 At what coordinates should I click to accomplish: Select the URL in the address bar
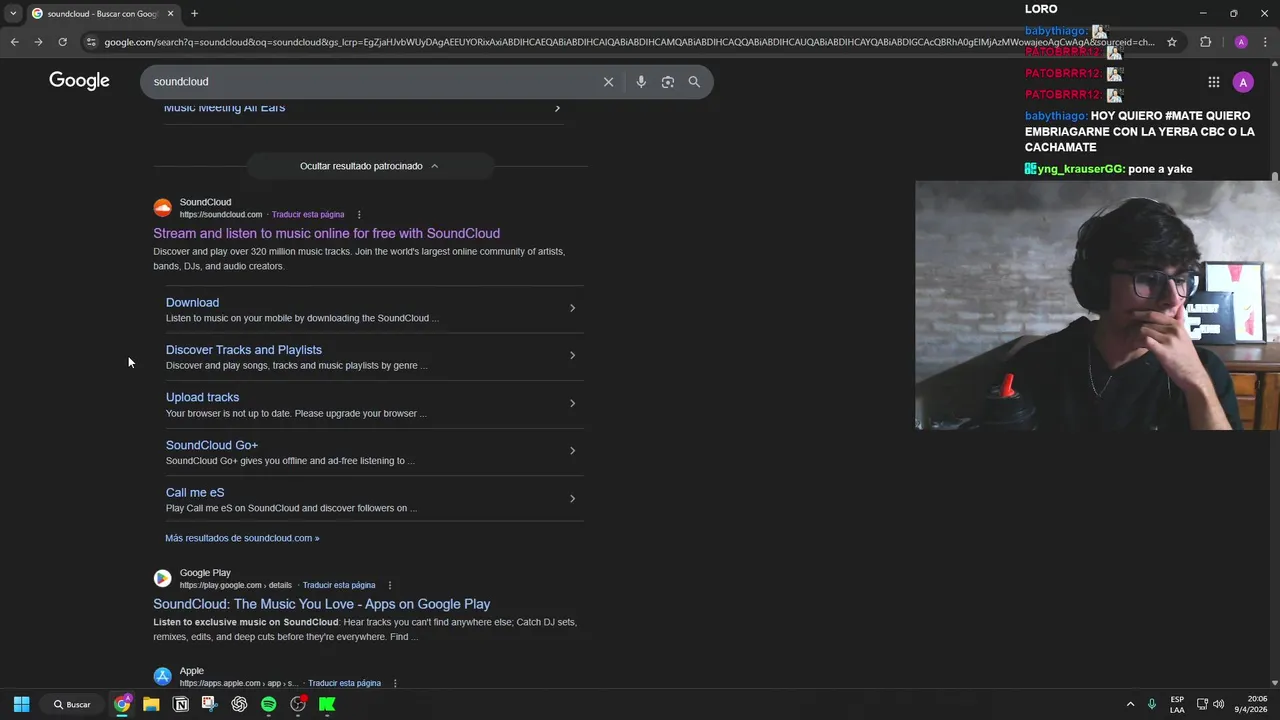coord(629,42)
